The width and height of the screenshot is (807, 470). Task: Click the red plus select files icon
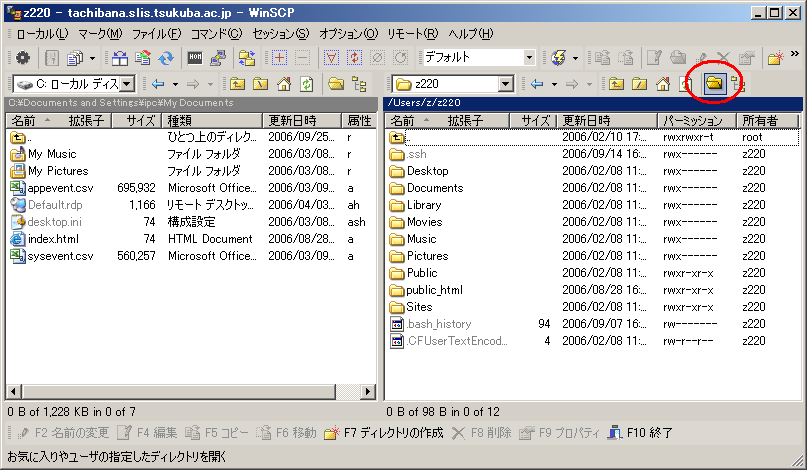[x=279, y=58]
